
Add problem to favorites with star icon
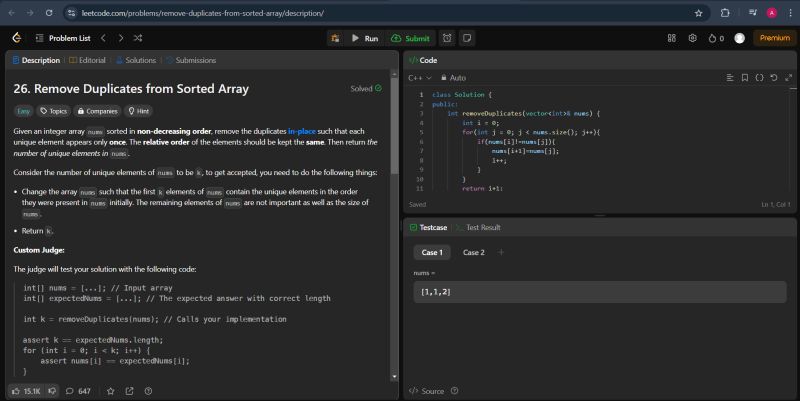tap(110, 390)
